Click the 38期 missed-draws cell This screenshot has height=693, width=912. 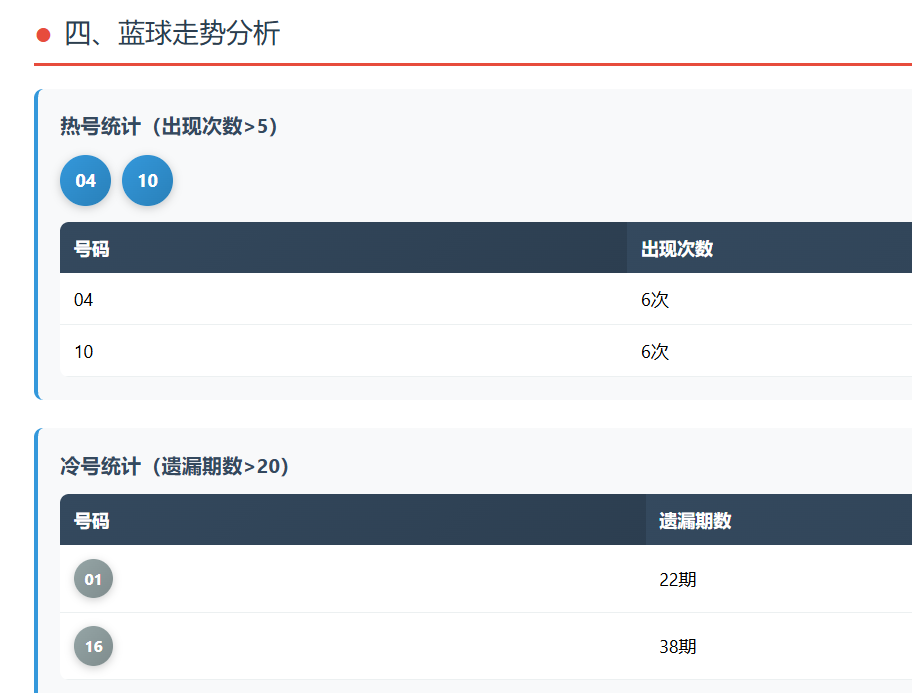[678, 646]
